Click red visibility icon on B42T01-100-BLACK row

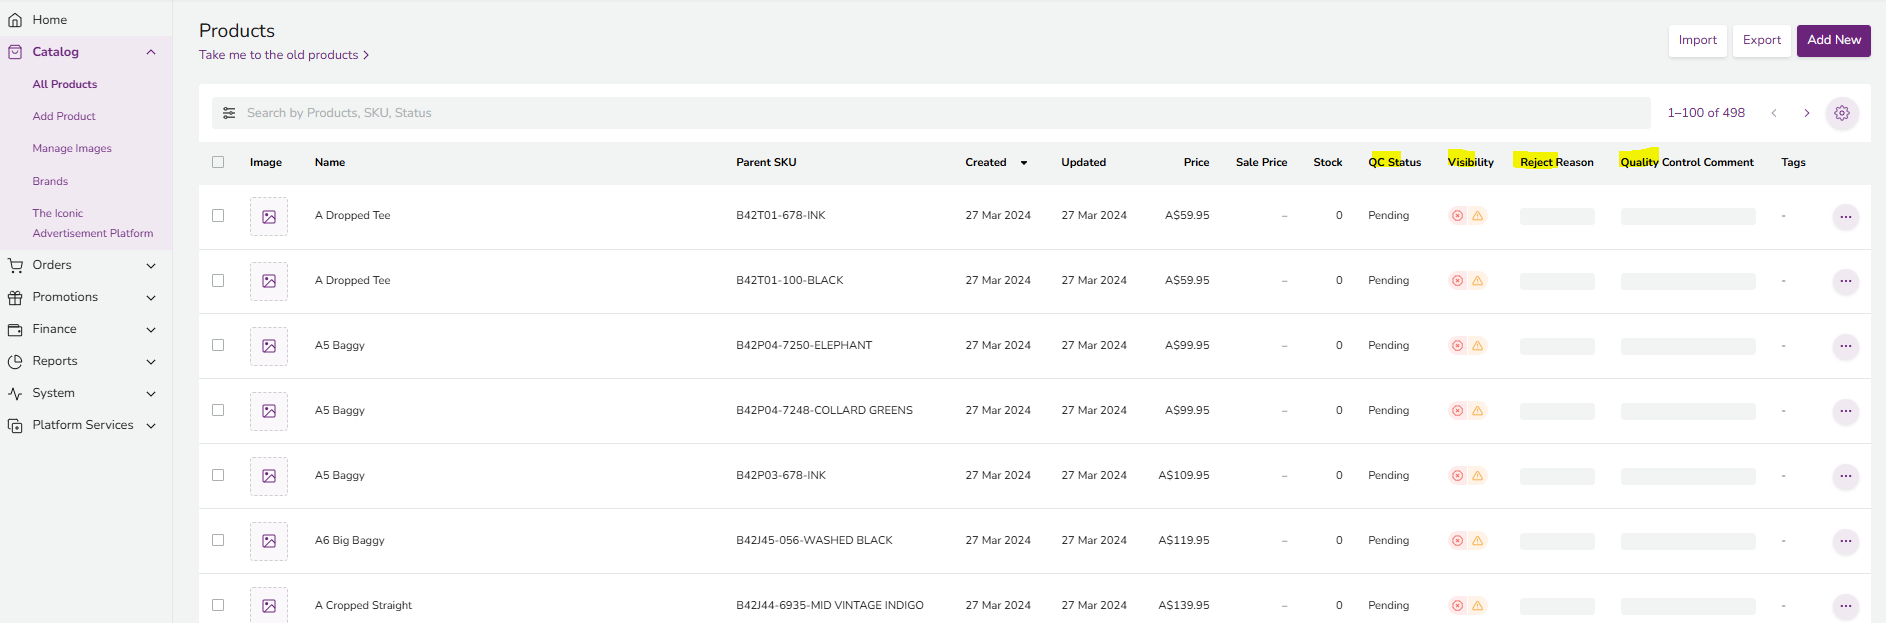(1457, 281)
